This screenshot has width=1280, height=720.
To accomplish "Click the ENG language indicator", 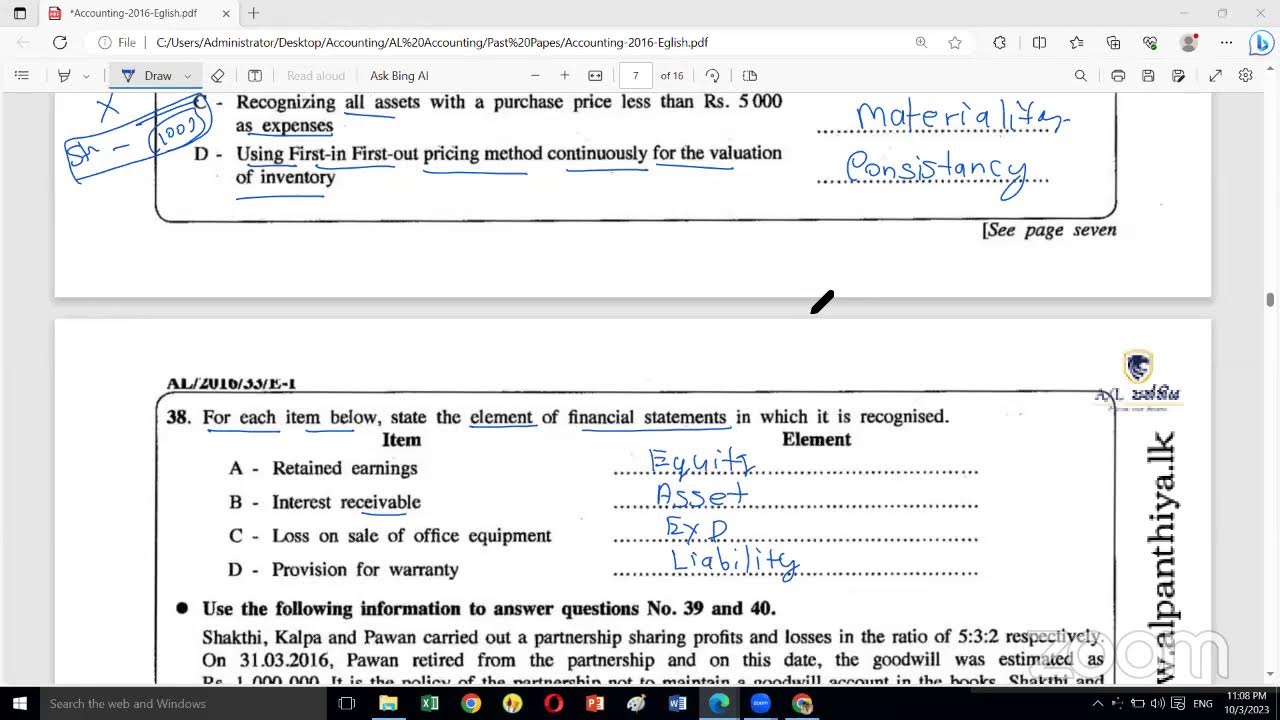I will (x=1203, y=704).
